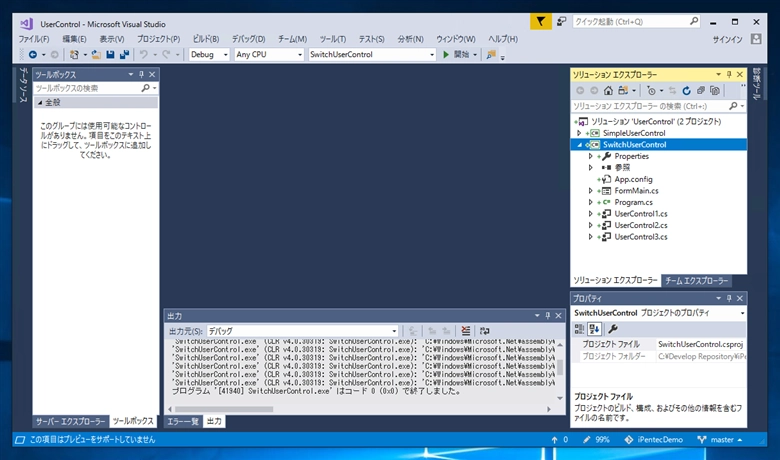Select App.config in Solution Explorer

pyautogui.click(x=633, y=180)
